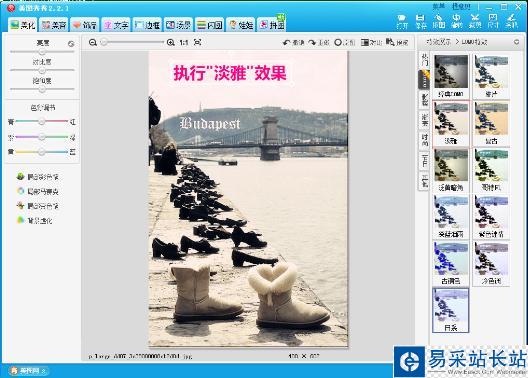Select the 局部马赛克 local mosaic tool

point(38,191)
